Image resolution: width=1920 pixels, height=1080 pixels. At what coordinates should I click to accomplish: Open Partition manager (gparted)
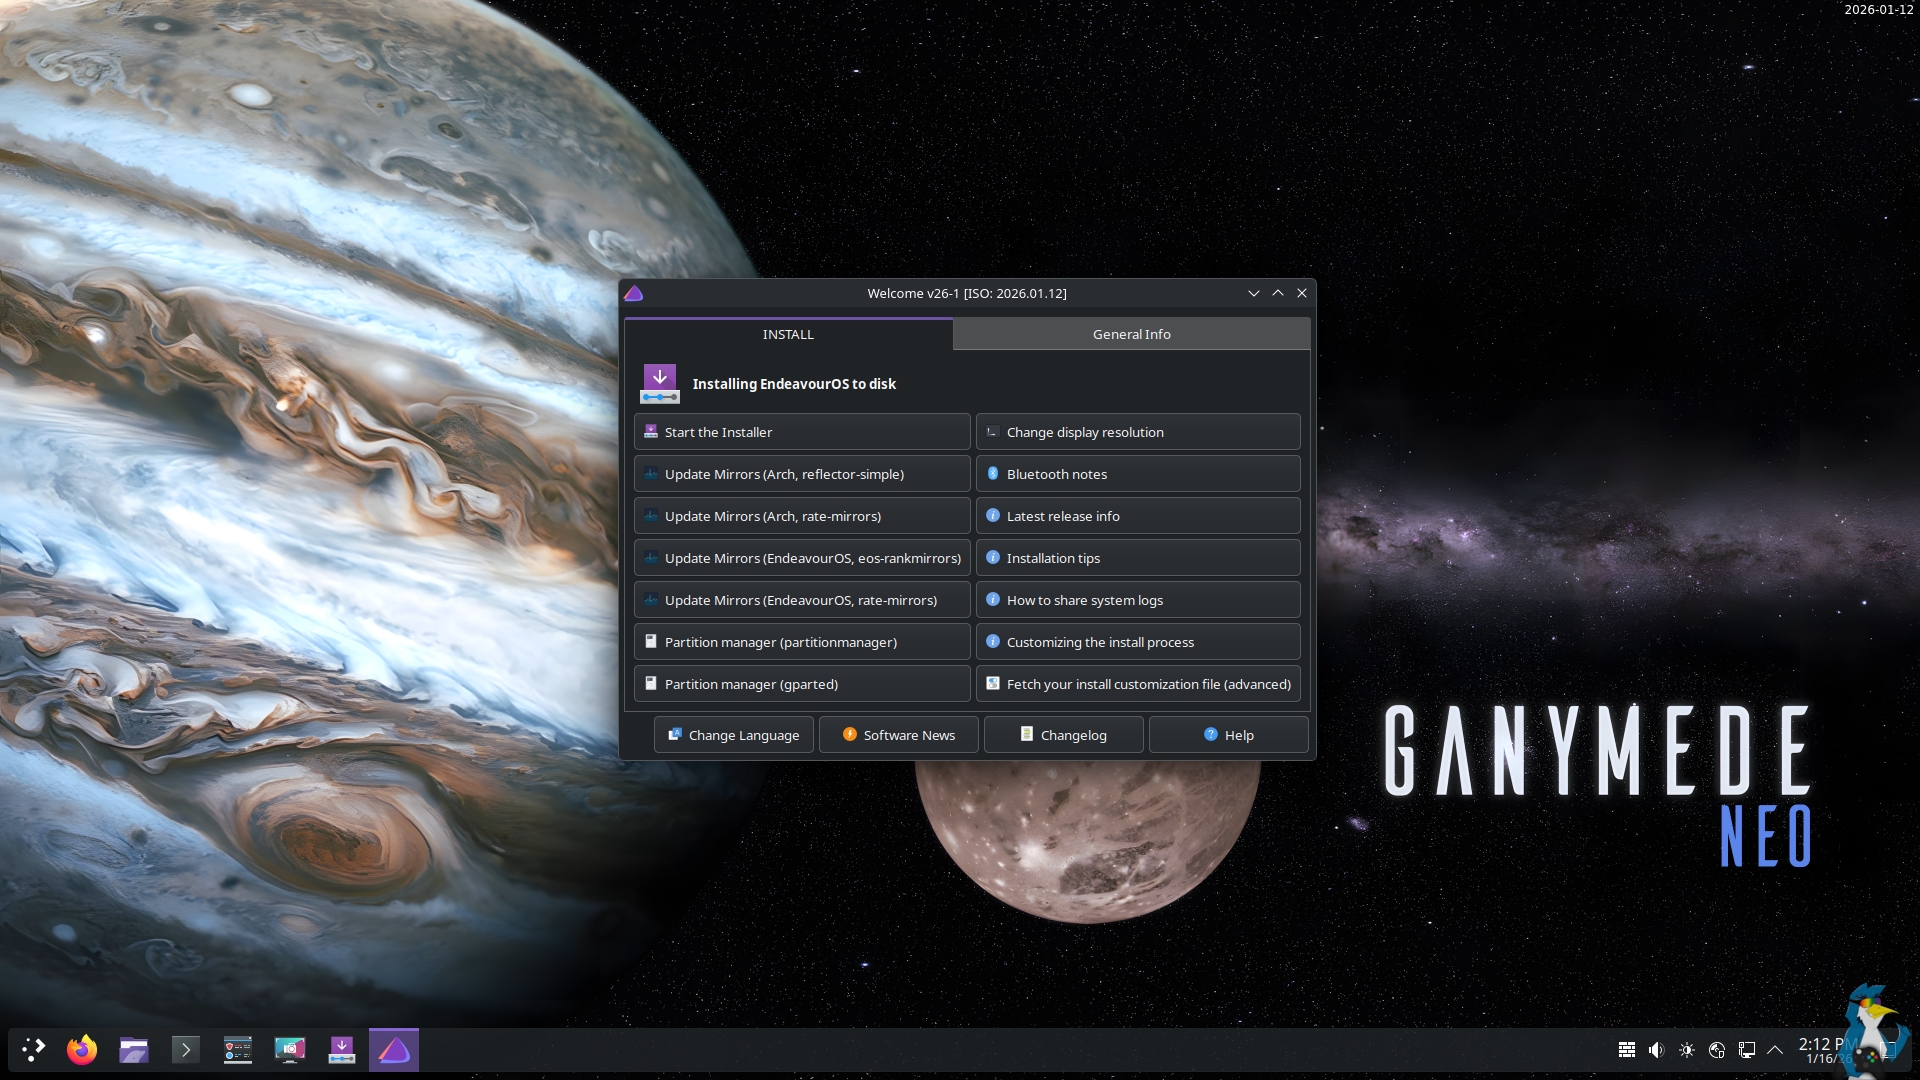point(801,684)
